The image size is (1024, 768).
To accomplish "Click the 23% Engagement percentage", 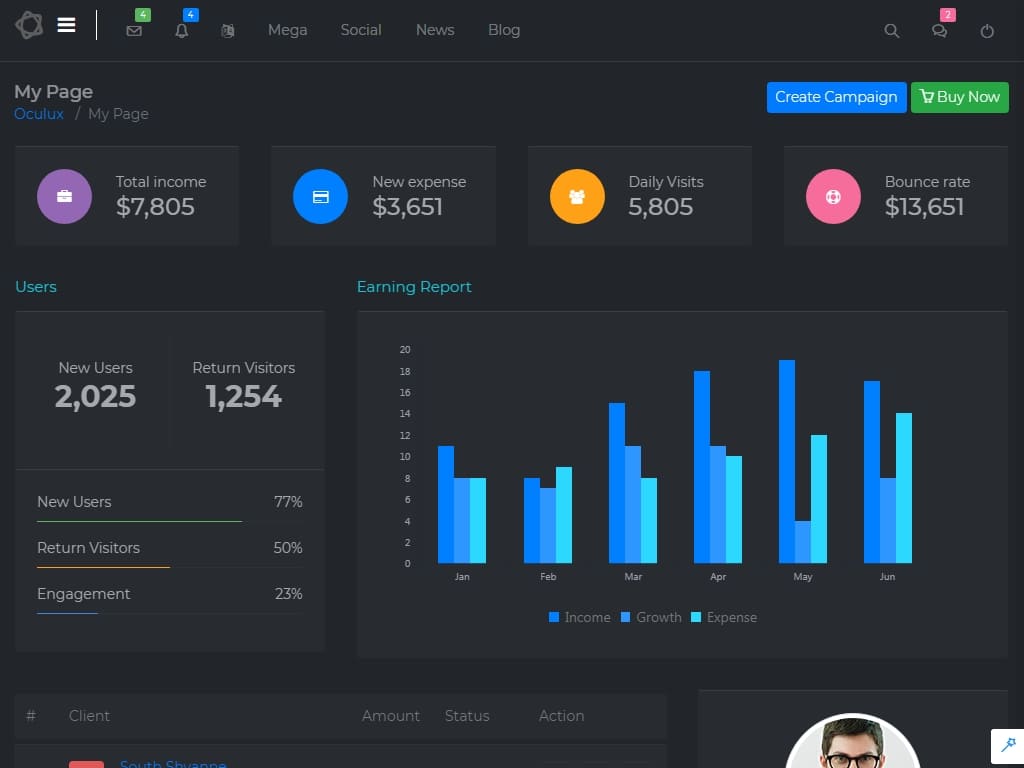I will 288,594.
